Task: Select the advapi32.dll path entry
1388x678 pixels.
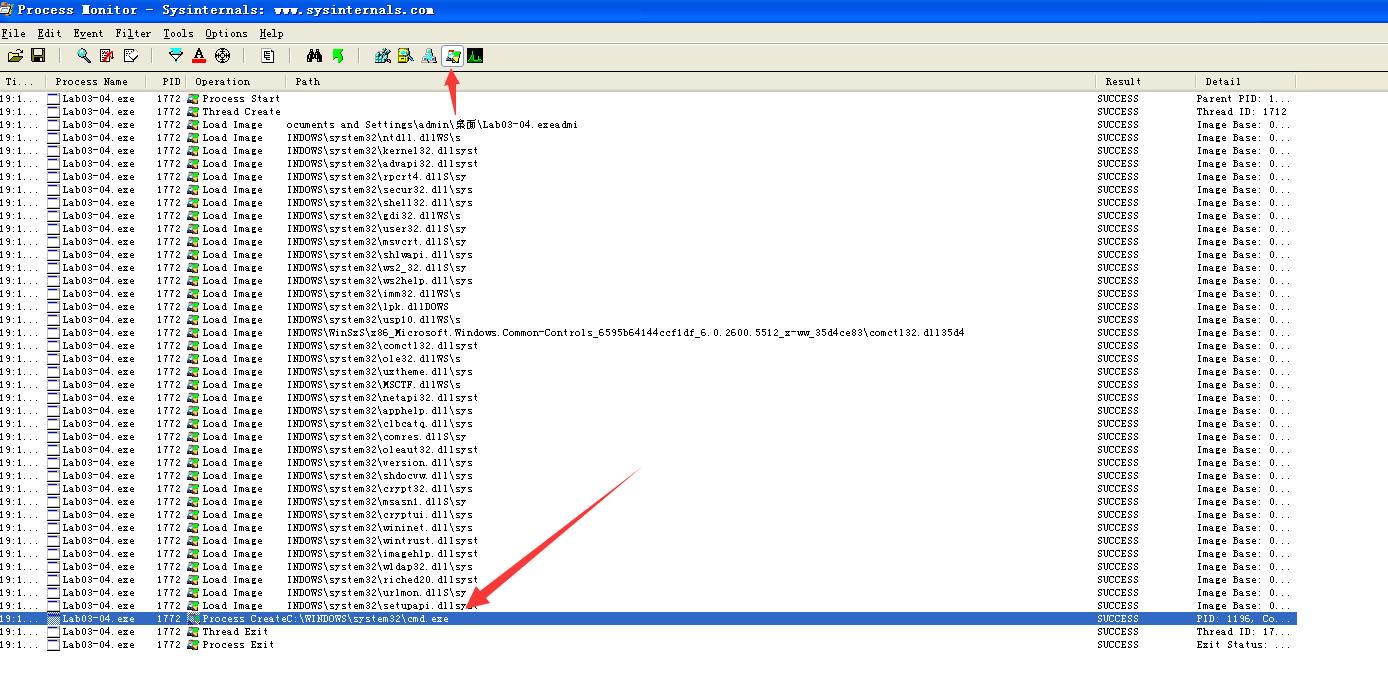Action: pos(382,164)
